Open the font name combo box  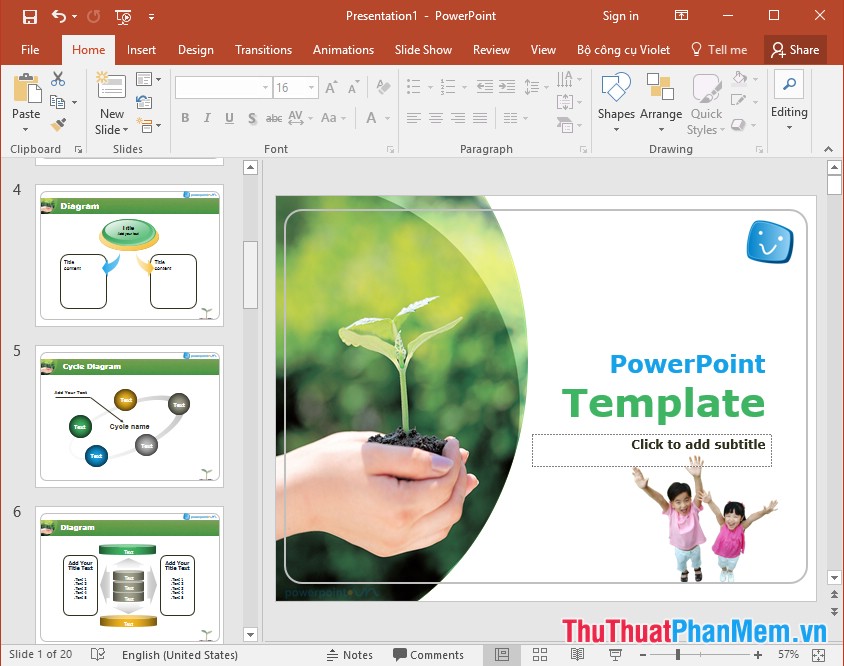pos(223,87)
